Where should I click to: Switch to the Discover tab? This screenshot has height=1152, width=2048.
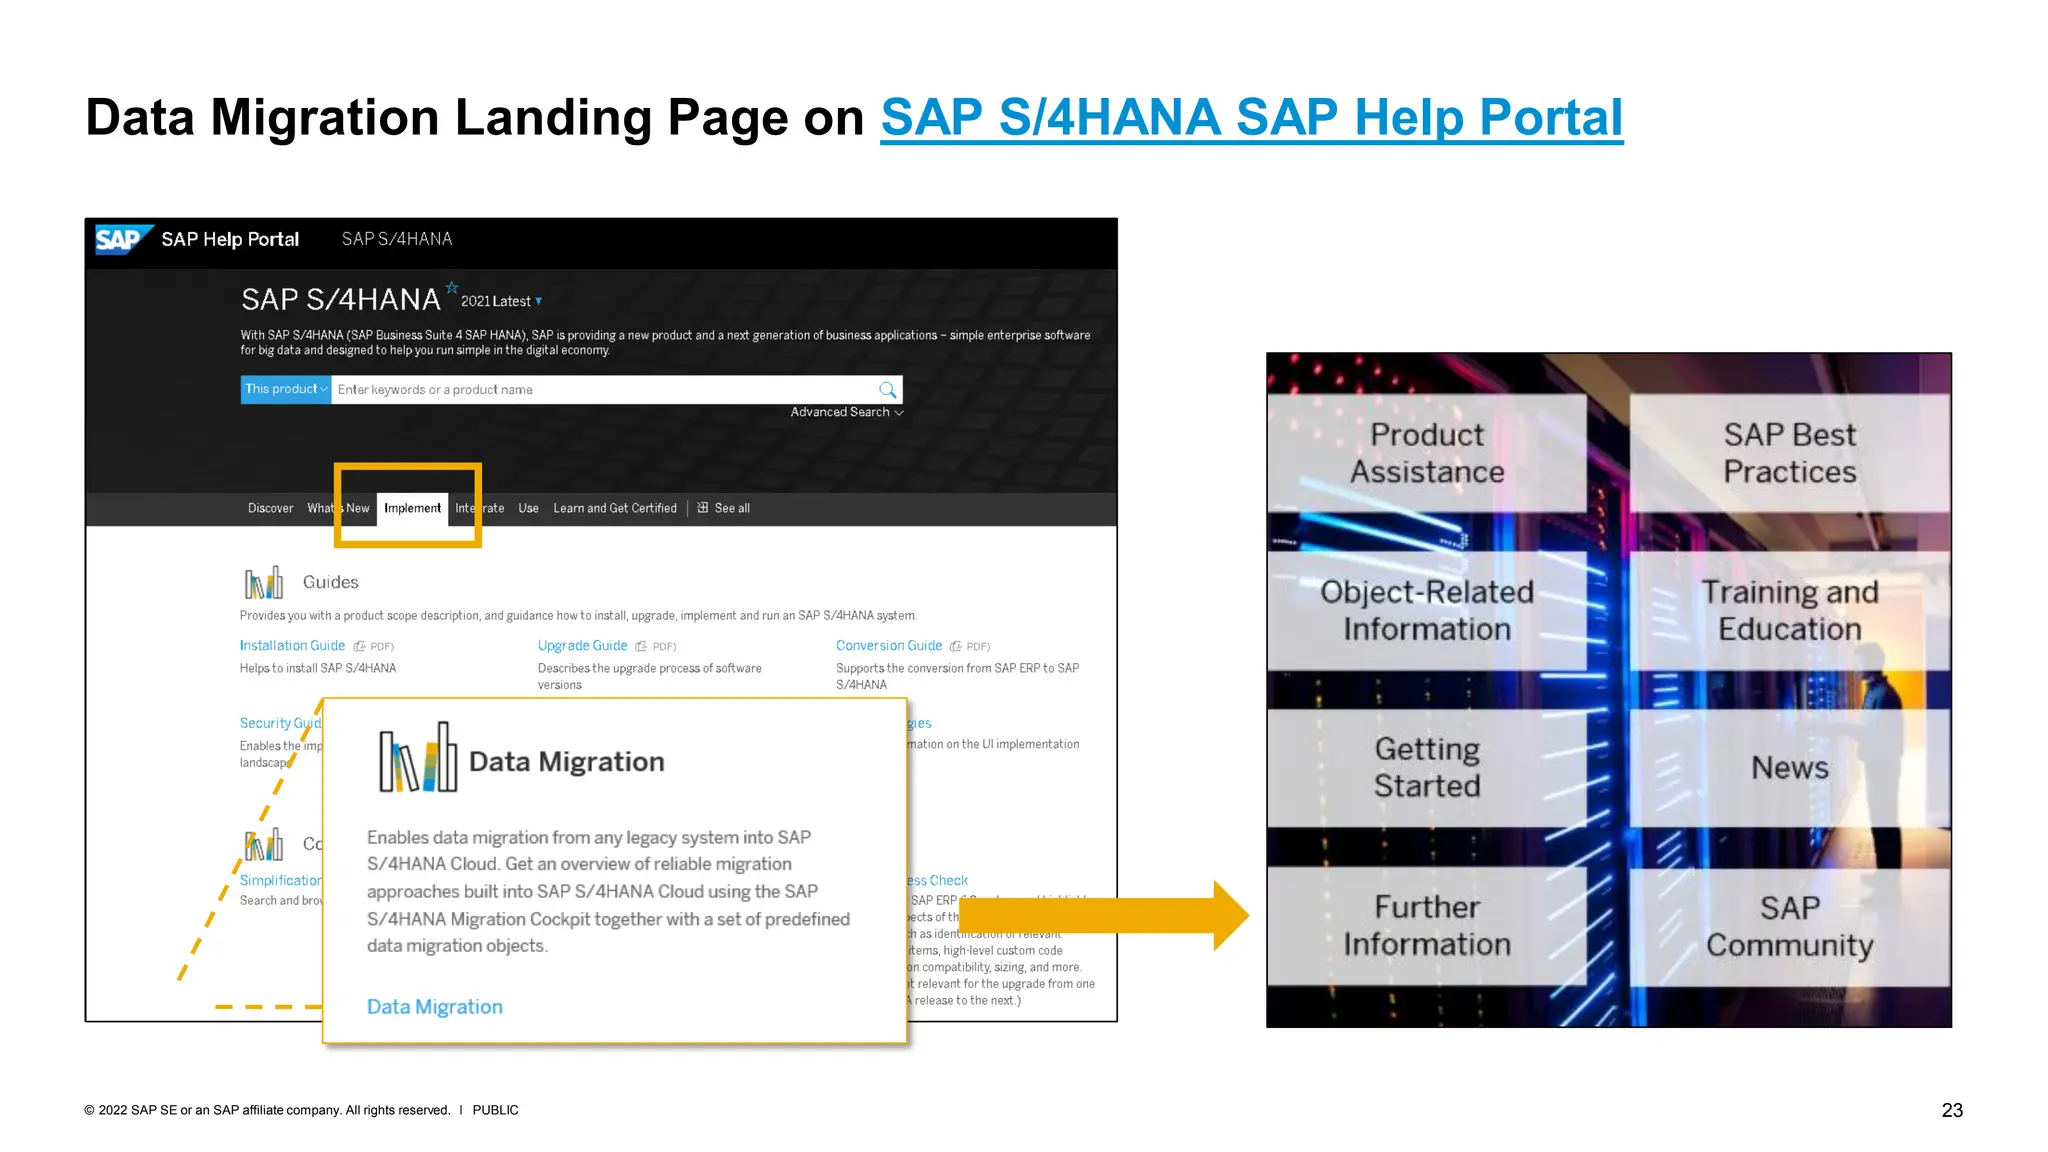pos(270,508)
